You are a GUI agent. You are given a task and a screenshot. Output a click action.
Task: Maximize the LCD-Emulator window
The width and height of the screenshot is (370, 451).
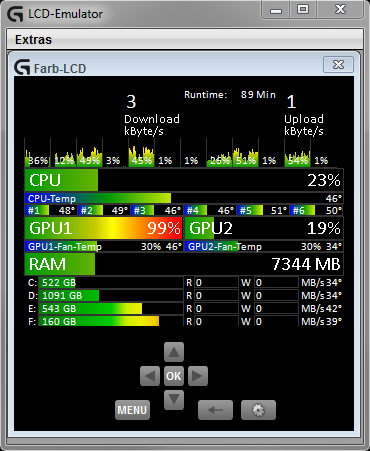pyautogui.click(x=303, y=9)
